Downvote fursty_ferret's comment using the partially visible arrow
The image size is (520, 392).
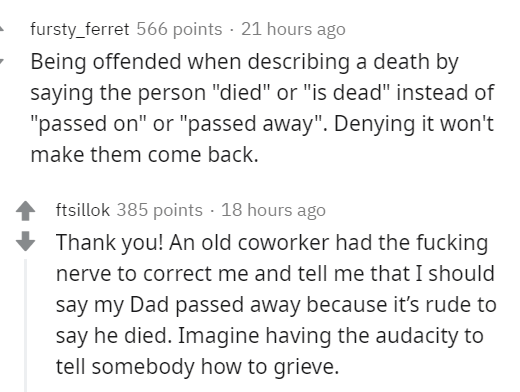point(2,61)
